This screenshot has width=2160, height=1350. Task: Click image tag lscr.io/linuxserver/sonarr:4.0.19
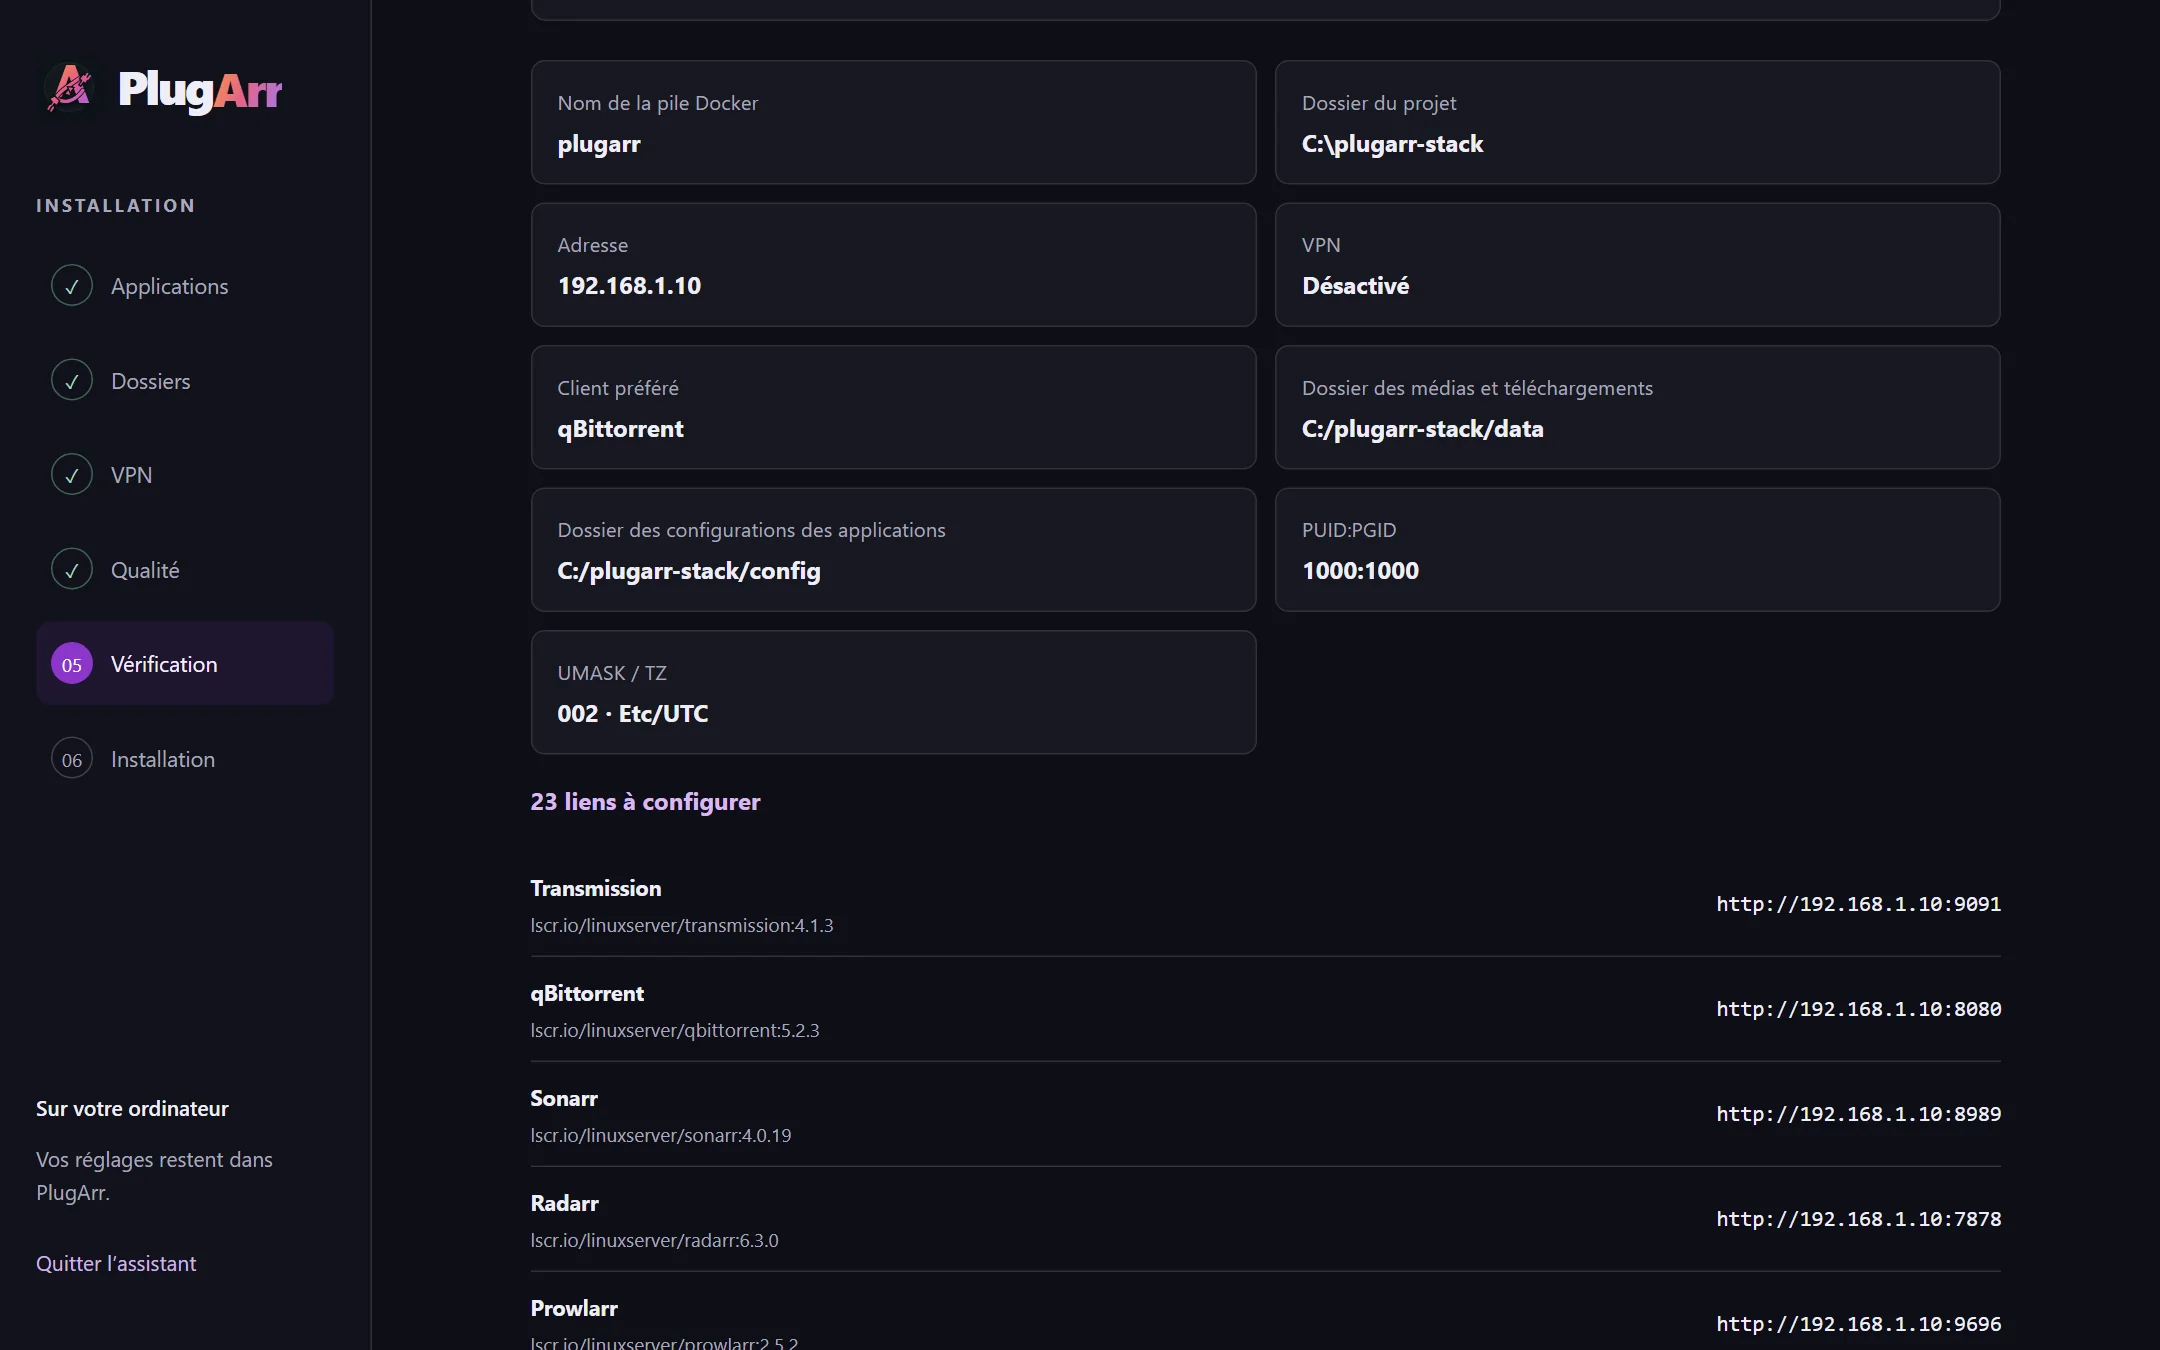coord(661,1135)
